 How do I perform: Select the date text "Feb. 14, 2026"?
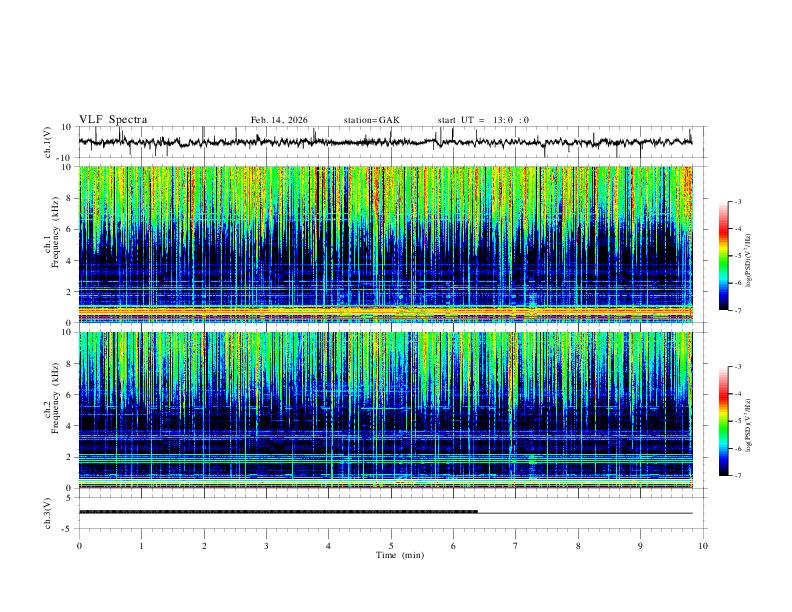click(x=279, y=120)
